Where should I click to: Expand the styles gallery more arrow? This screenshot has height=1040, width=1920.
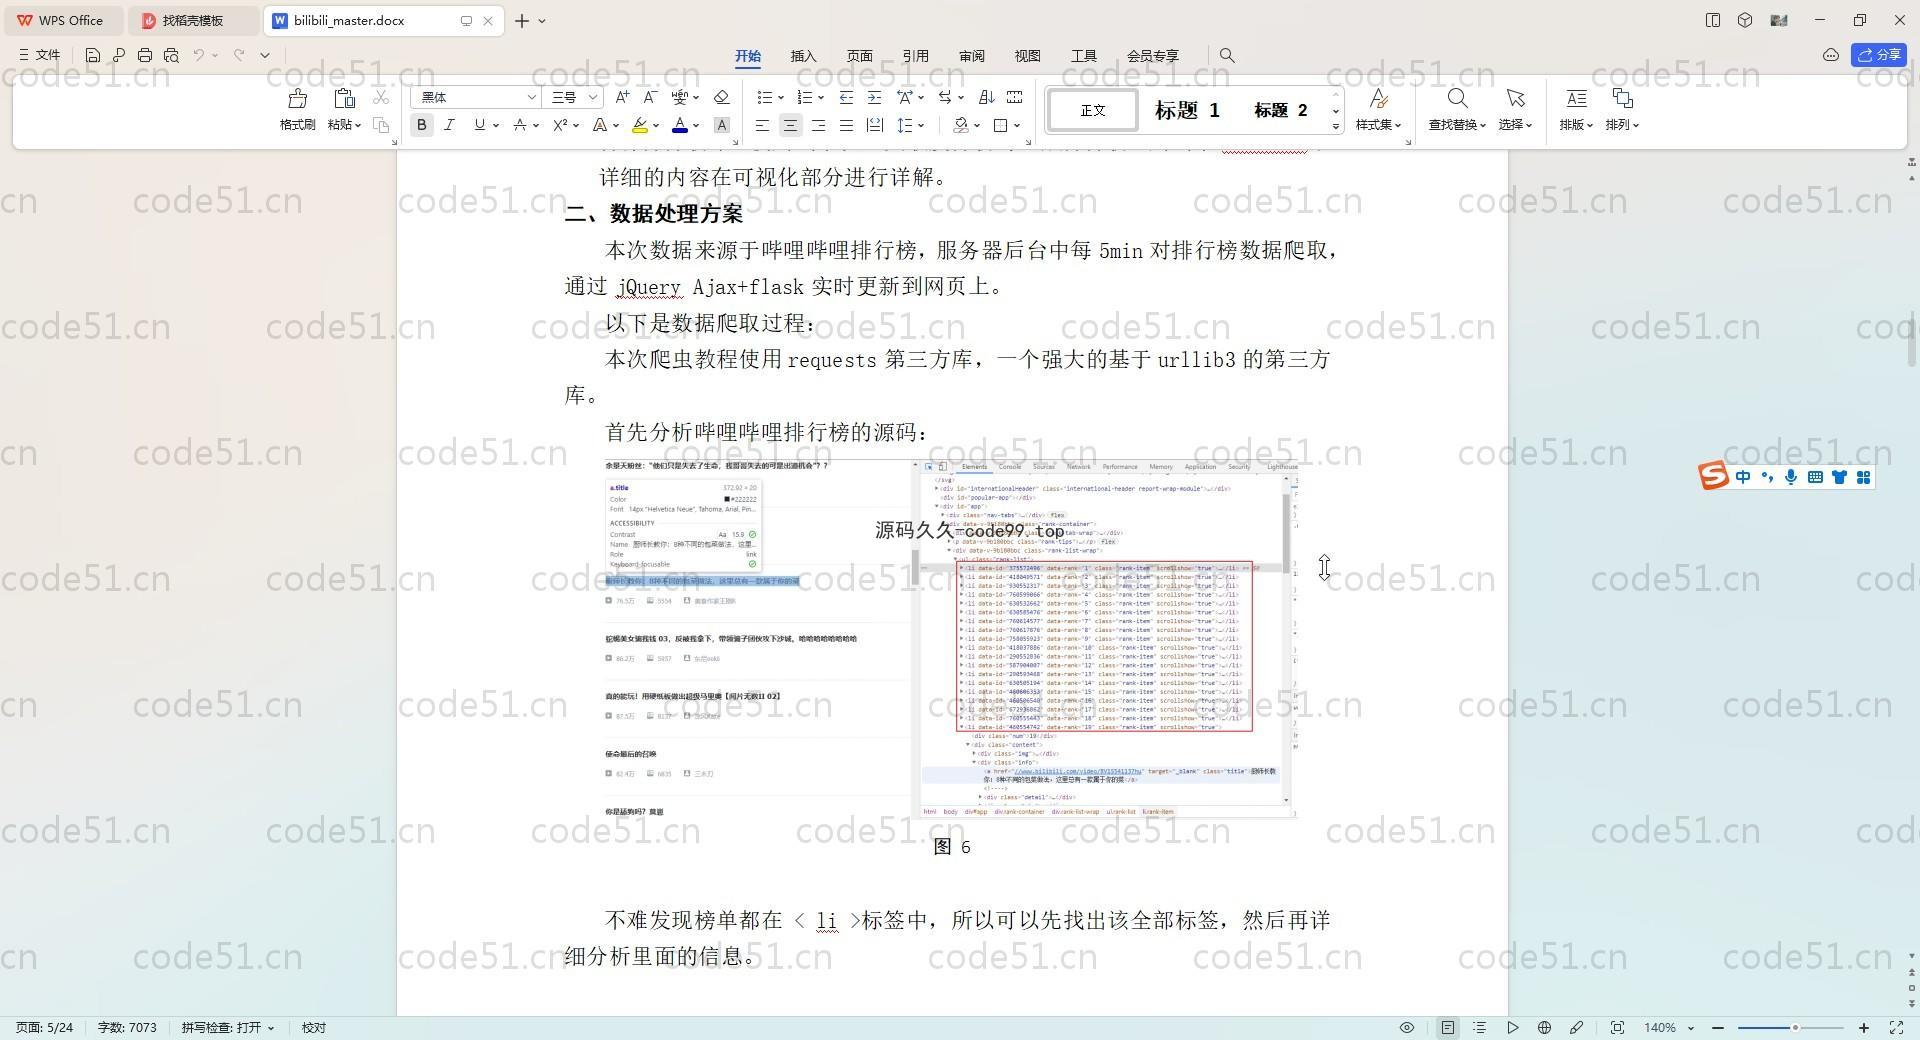pos(1336,127)
